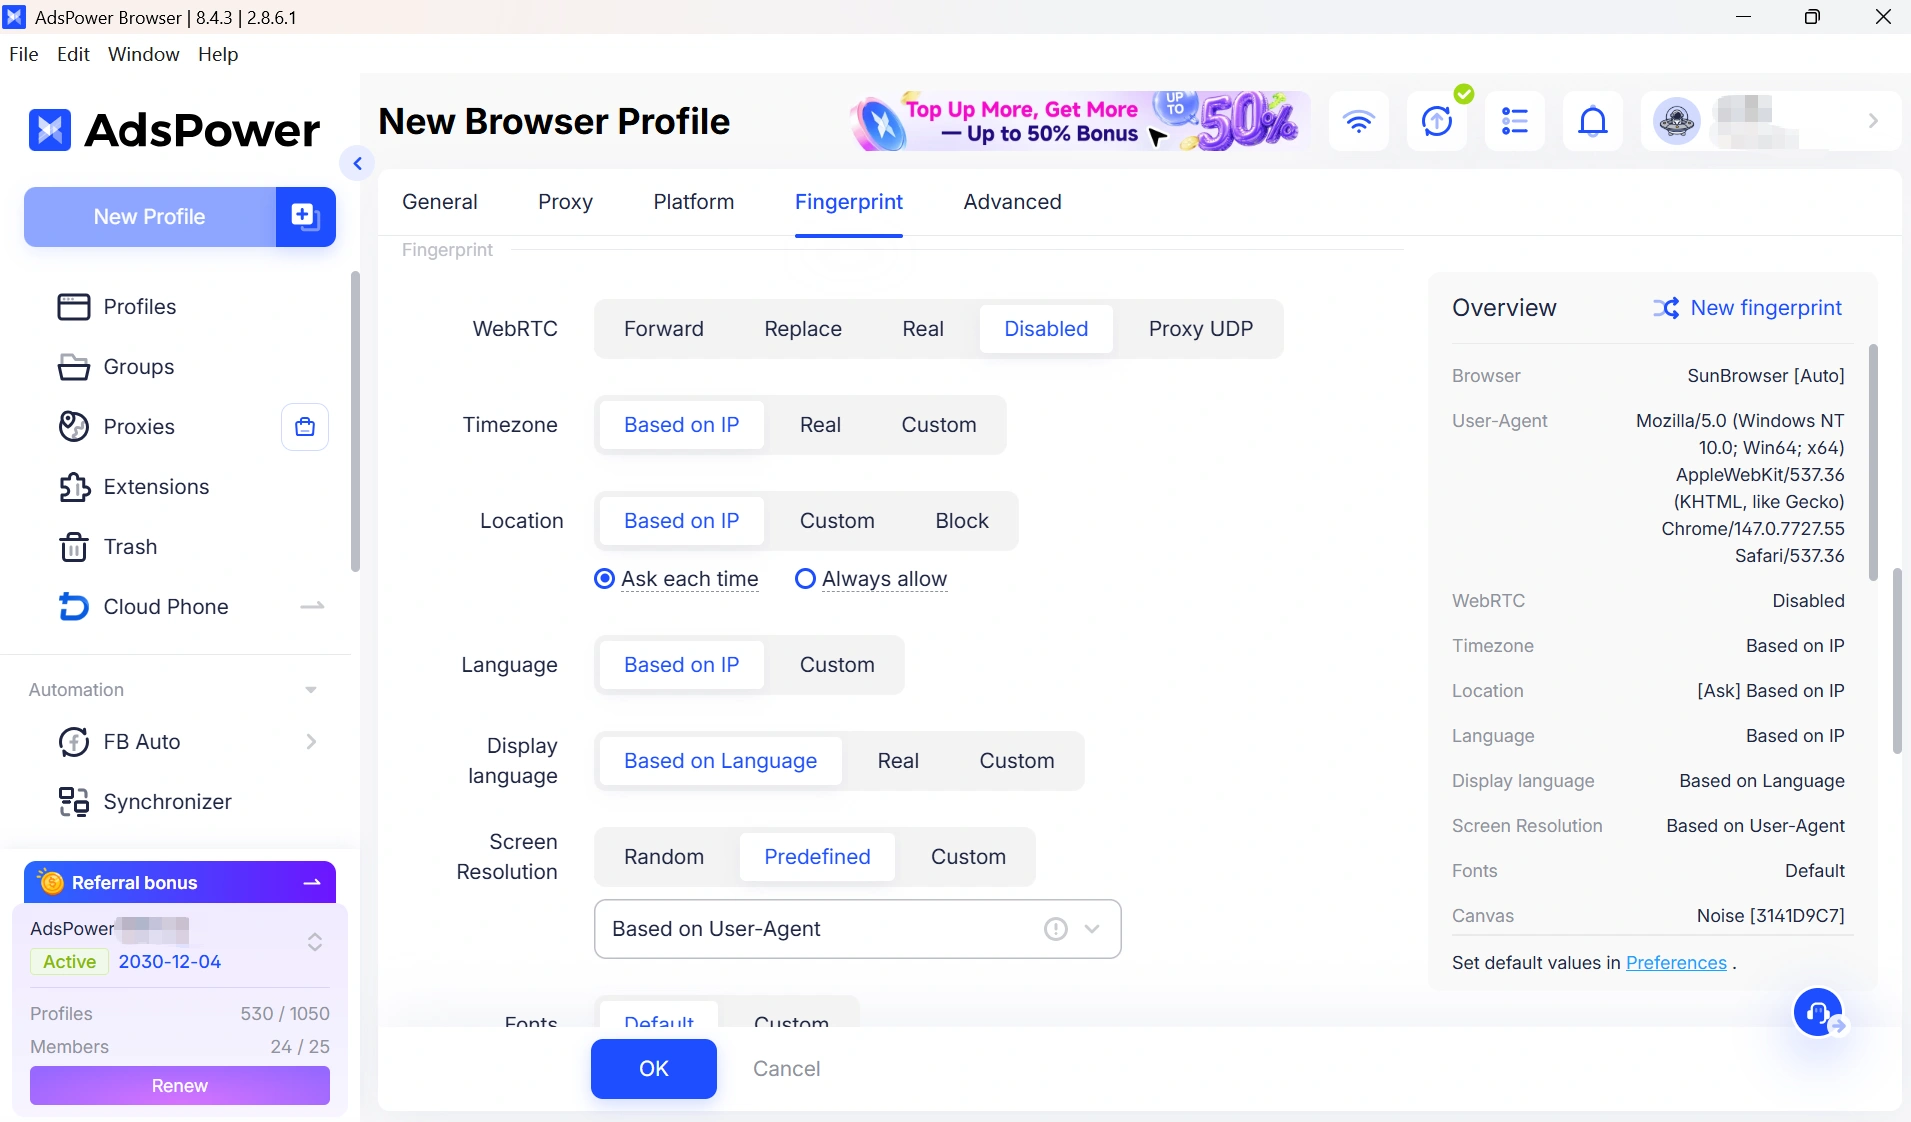Set Screen Resolution to Custom
The height and width of the screenshot is (1122, 1911).
tap(969, 857)
